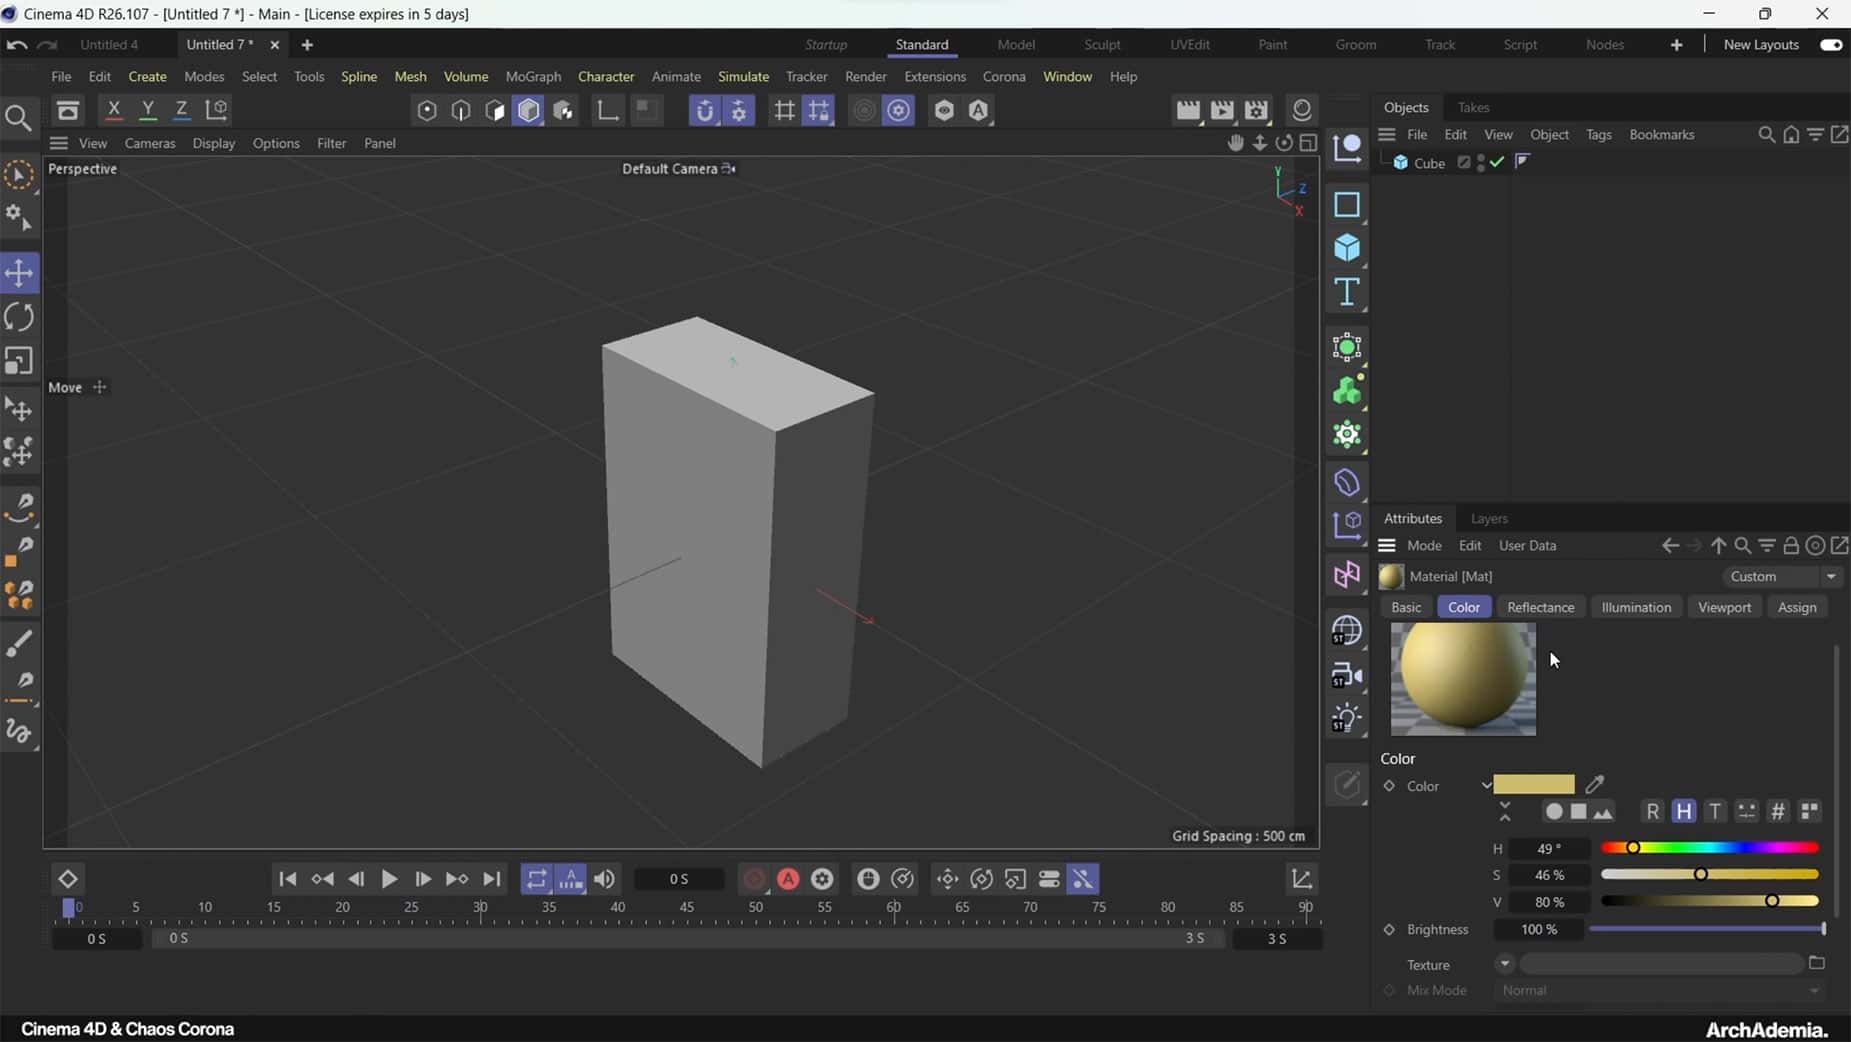
Task: Play the animation forward
Action: coord(389,879)
